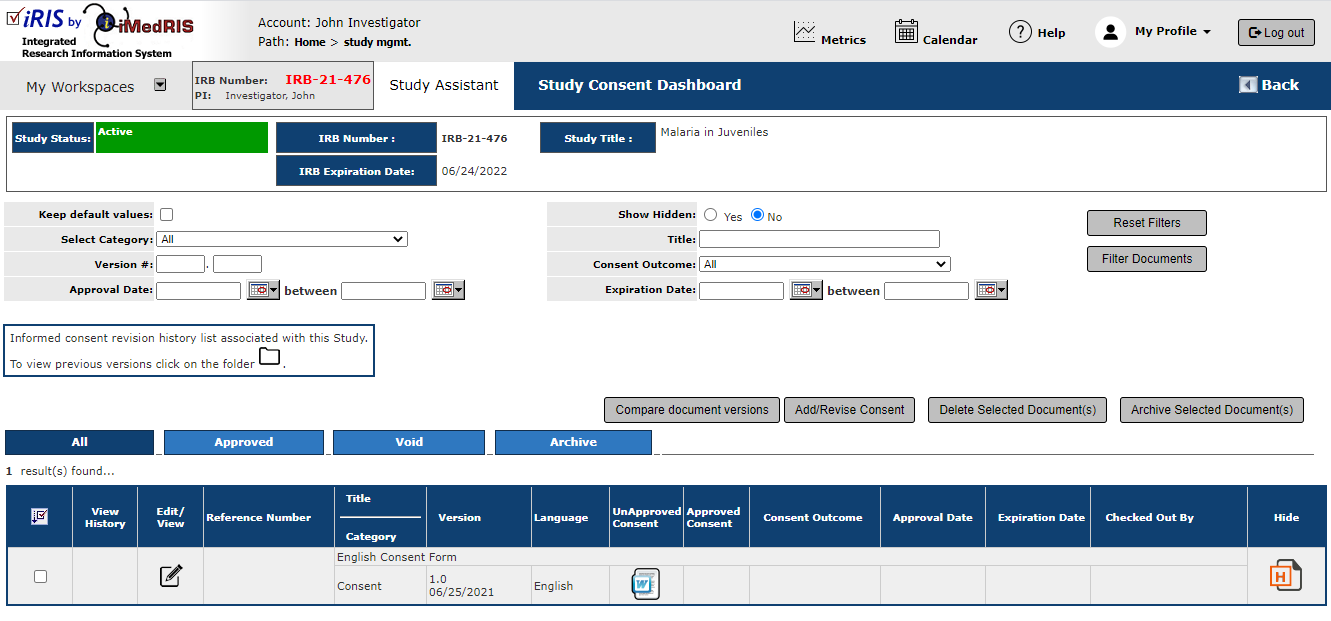
Task: Click the Help question mark icon
Action: (x=1020, y=32)
